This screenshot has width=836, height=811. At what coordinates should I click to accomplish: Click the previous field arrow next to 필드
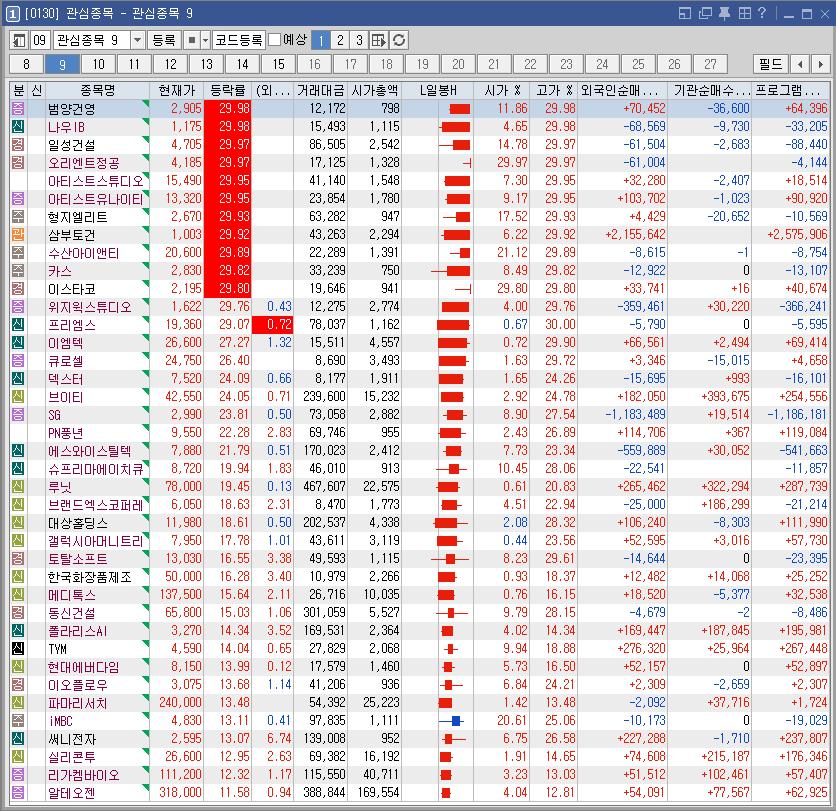click(800, 65)
